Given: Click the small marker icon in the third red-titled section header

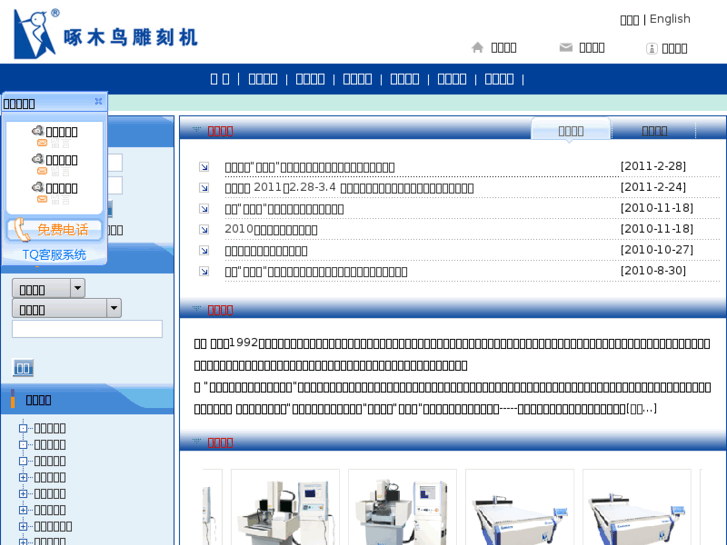Looking at the screenshot, I should pos(197,442).
